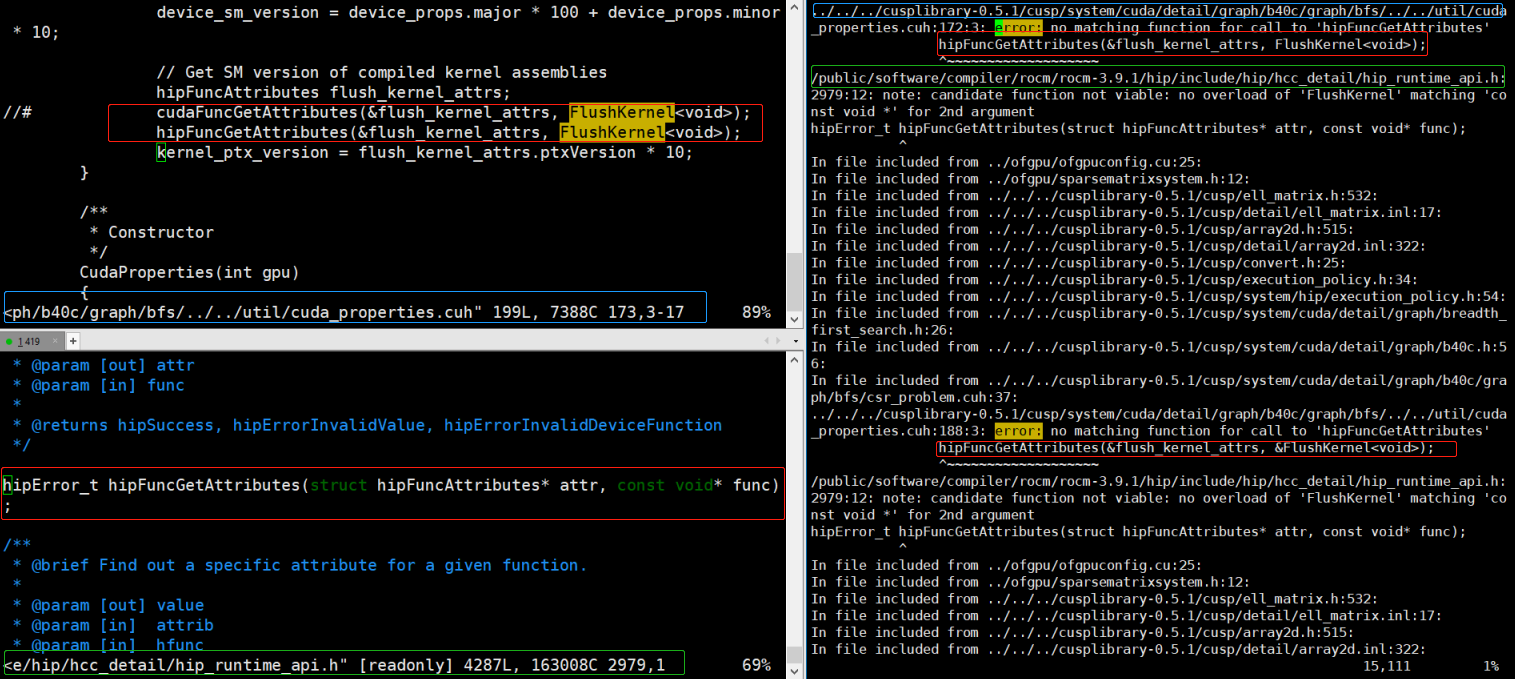Screen dimensions: 1515x679
Task: Click the '@param [out] value' doc line
Action: [x=108, y=605]
